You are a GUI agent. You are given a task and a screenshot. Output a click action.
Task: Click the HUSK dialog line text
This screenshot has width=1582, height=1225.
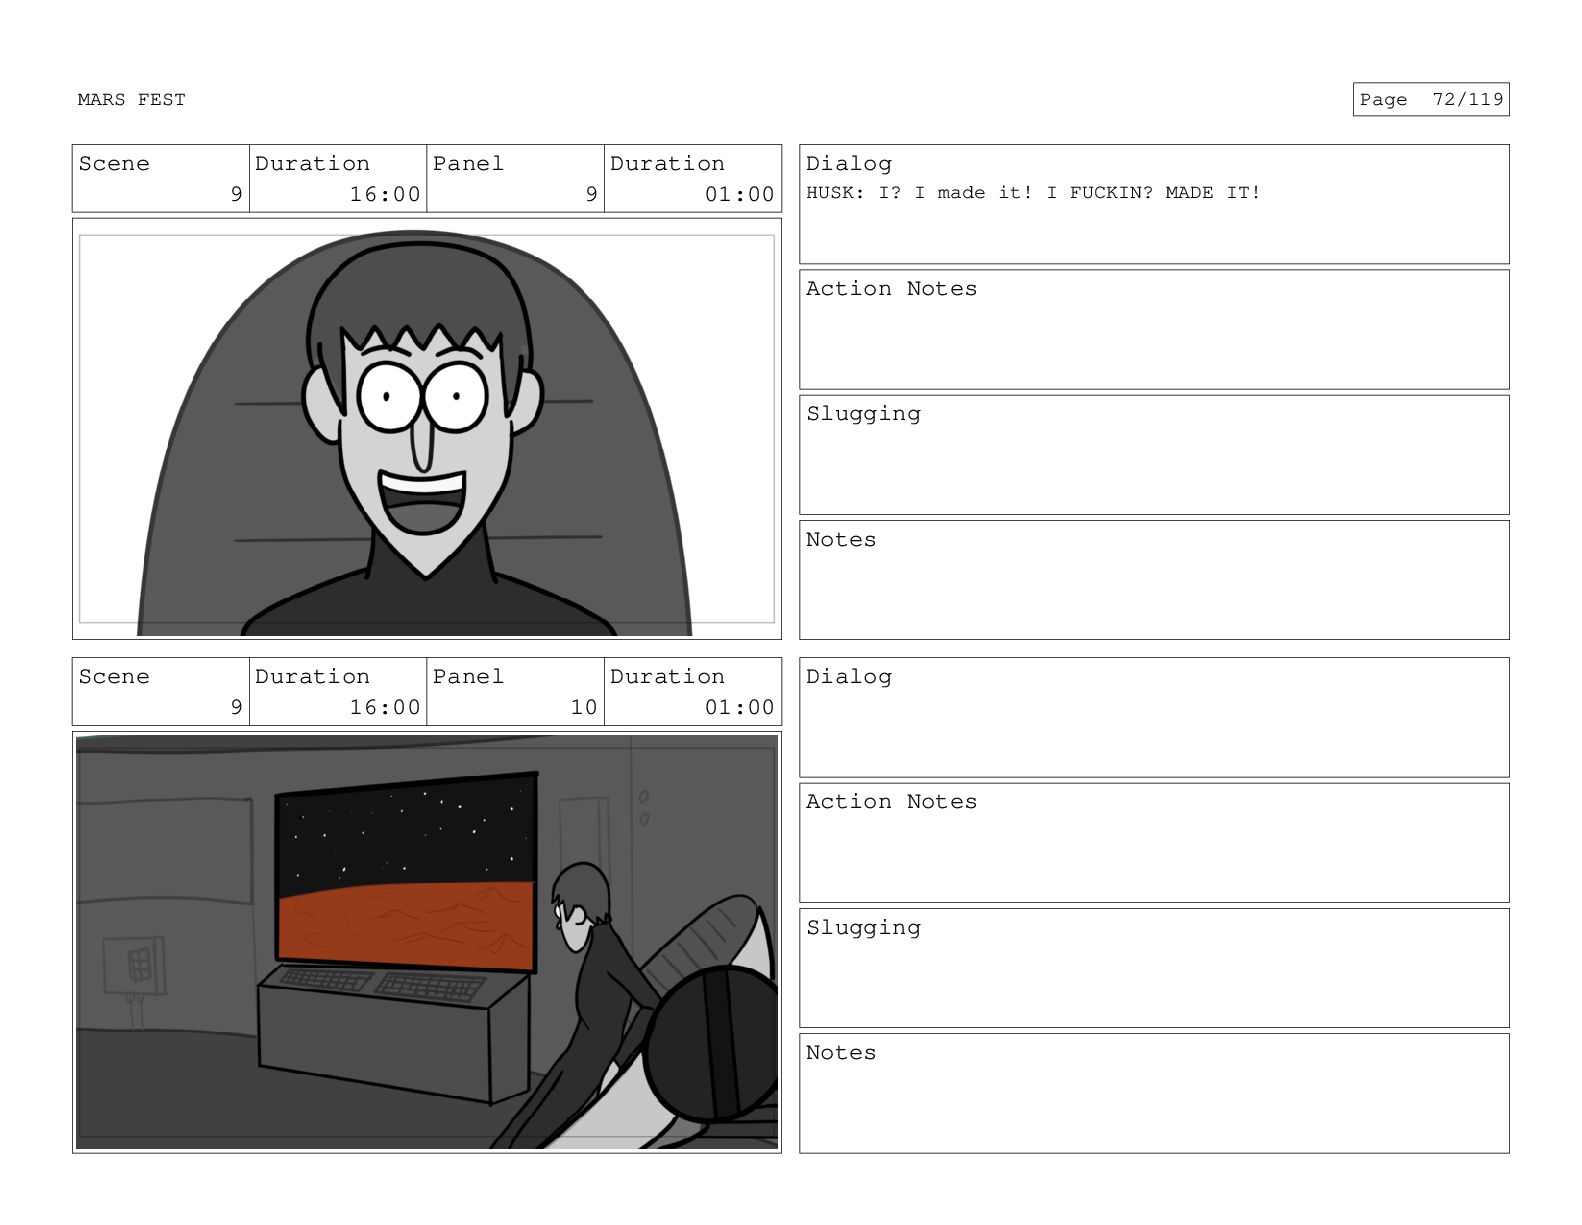pos(1033,193)
